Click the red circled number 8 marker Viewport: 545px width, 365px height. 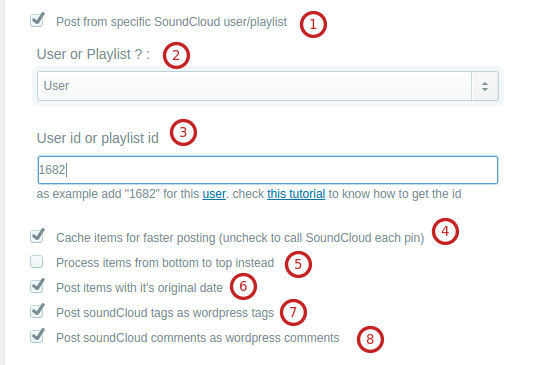coord(370,339)
